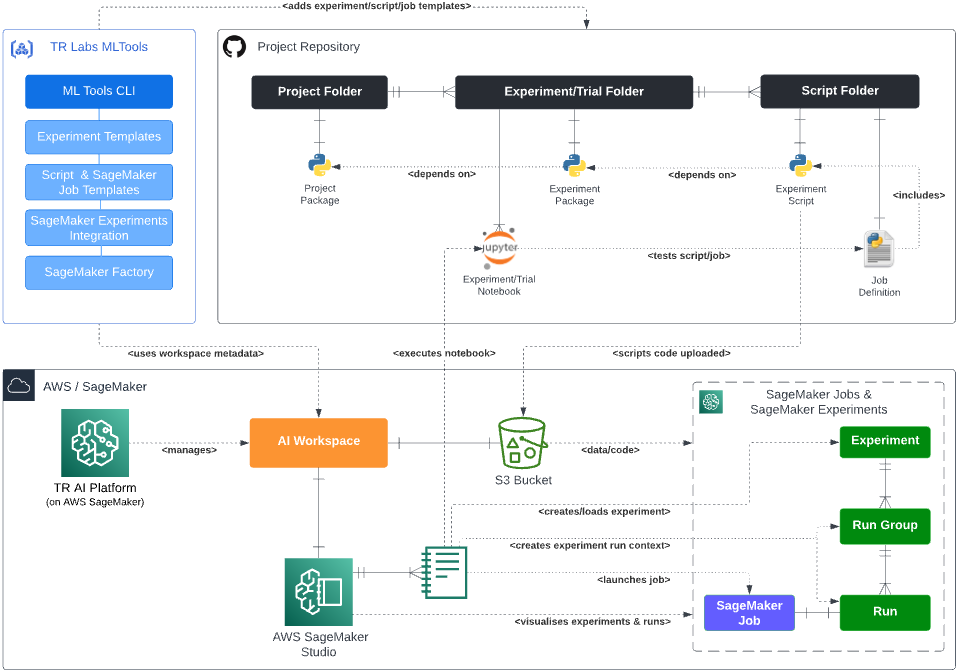The width and height of the screenshot is (960, 672).
Task: Click the 'creates experiment run context' label
Action: (x=590, y=546)
